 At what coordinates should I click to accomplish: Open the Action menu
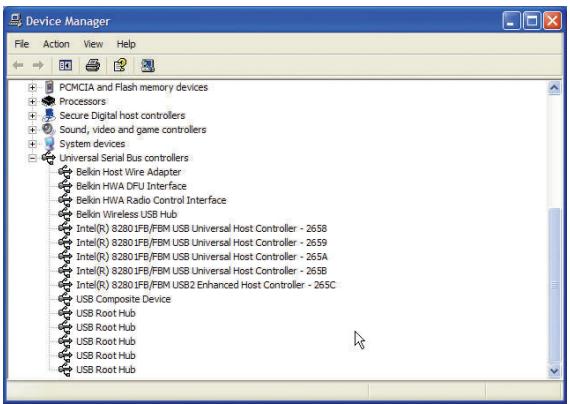coord(56,44)
